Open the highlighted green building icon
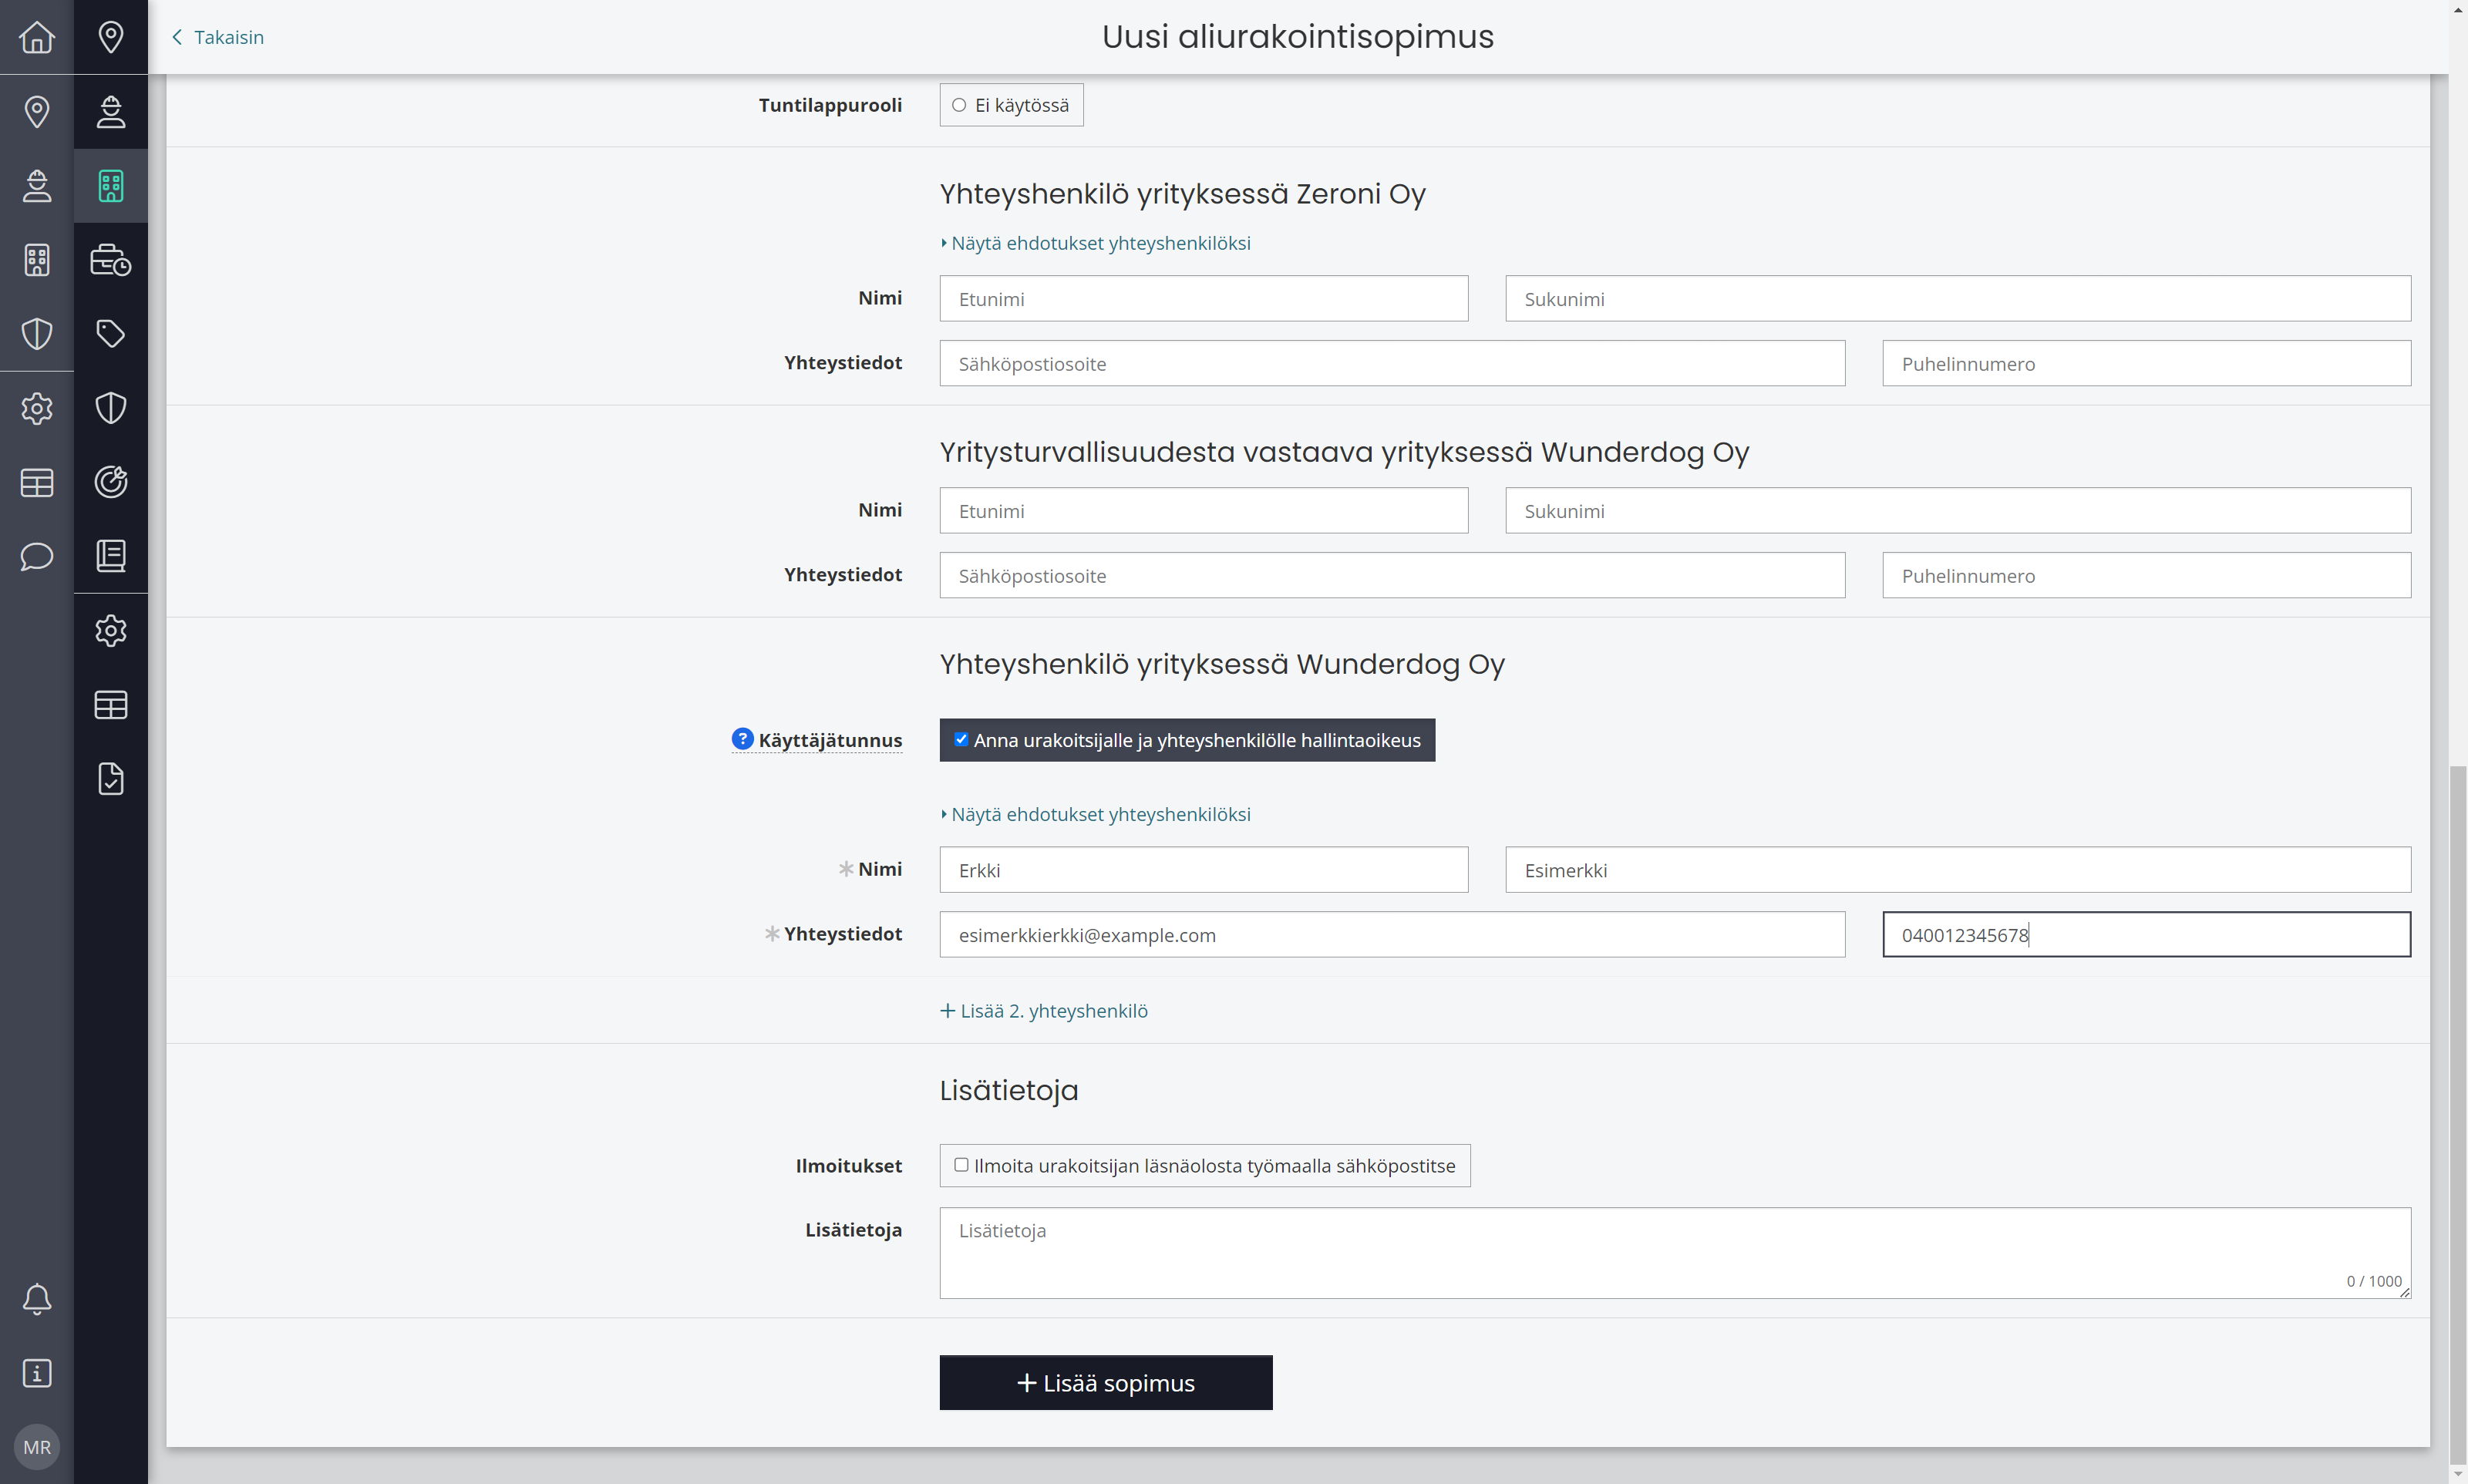This screenshot has width=2468, height=1484. click(111, 186)
